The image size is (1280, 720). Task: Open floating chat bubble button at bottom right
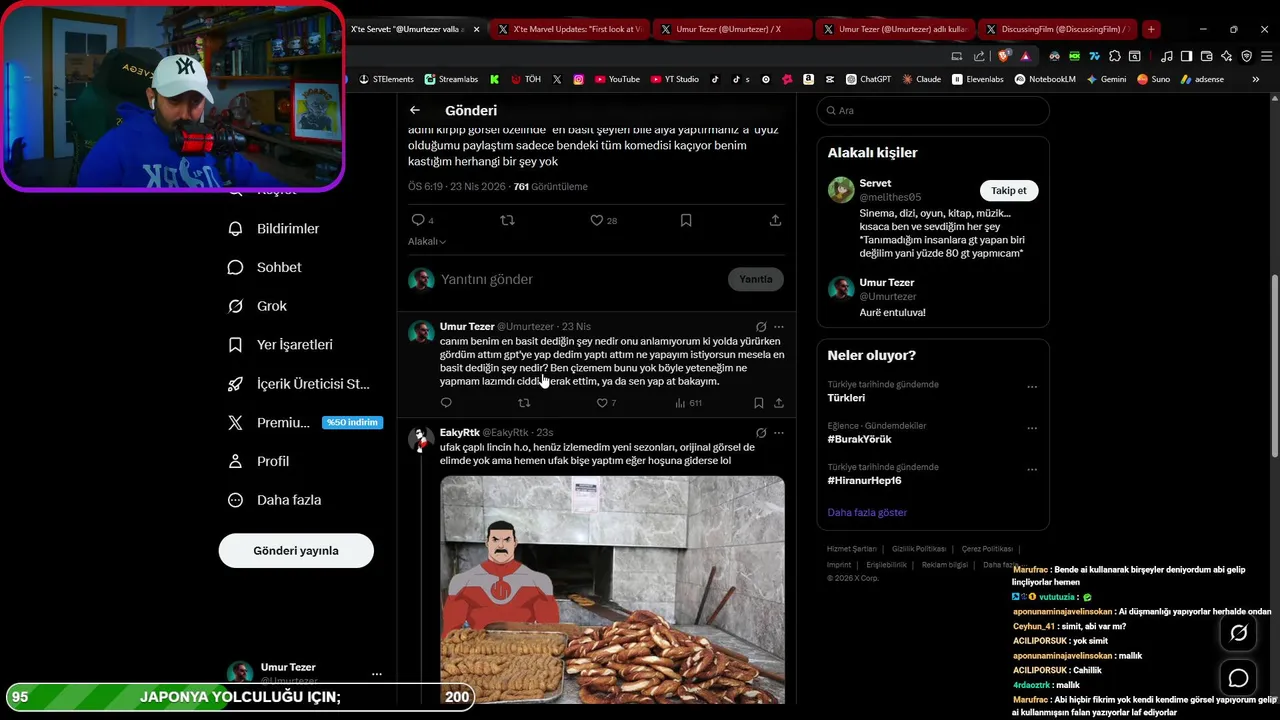tap(1238, 679)
